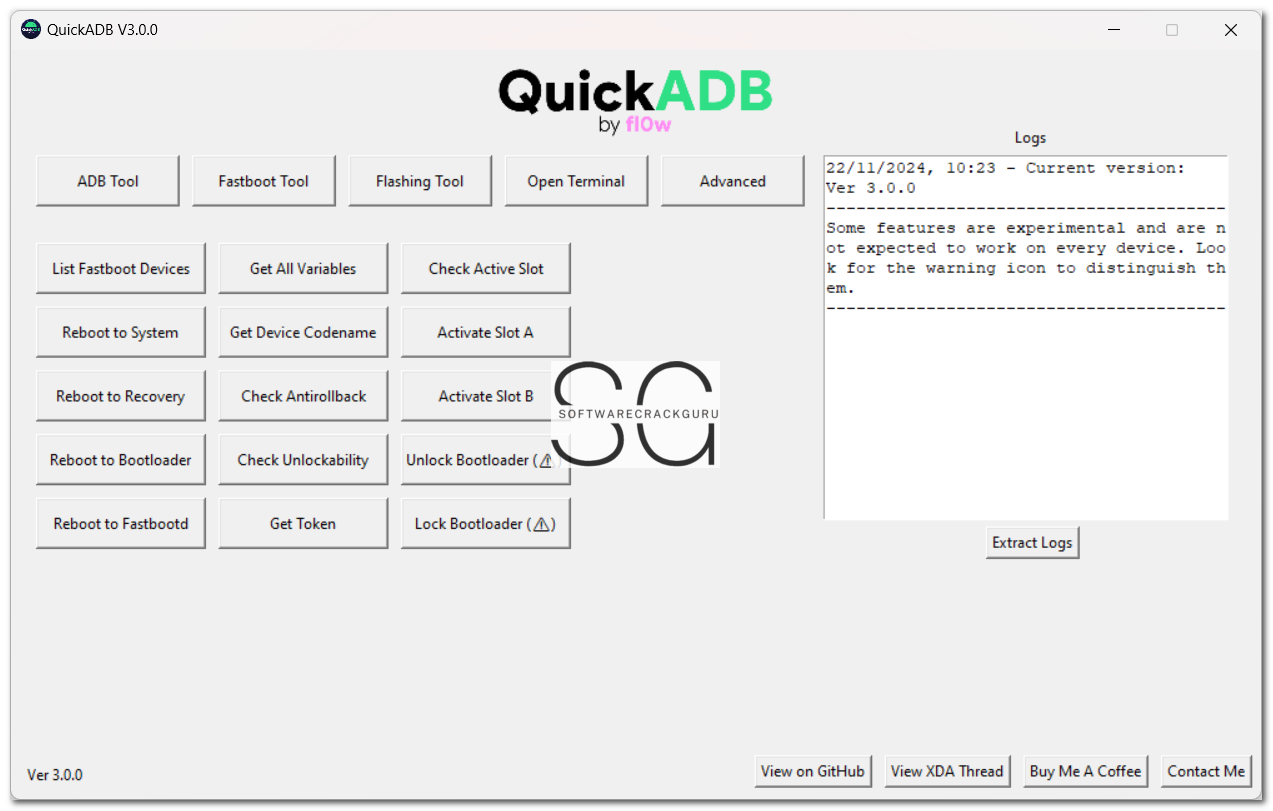Click the 'Logs' heading label

[x=1030, y=138]
